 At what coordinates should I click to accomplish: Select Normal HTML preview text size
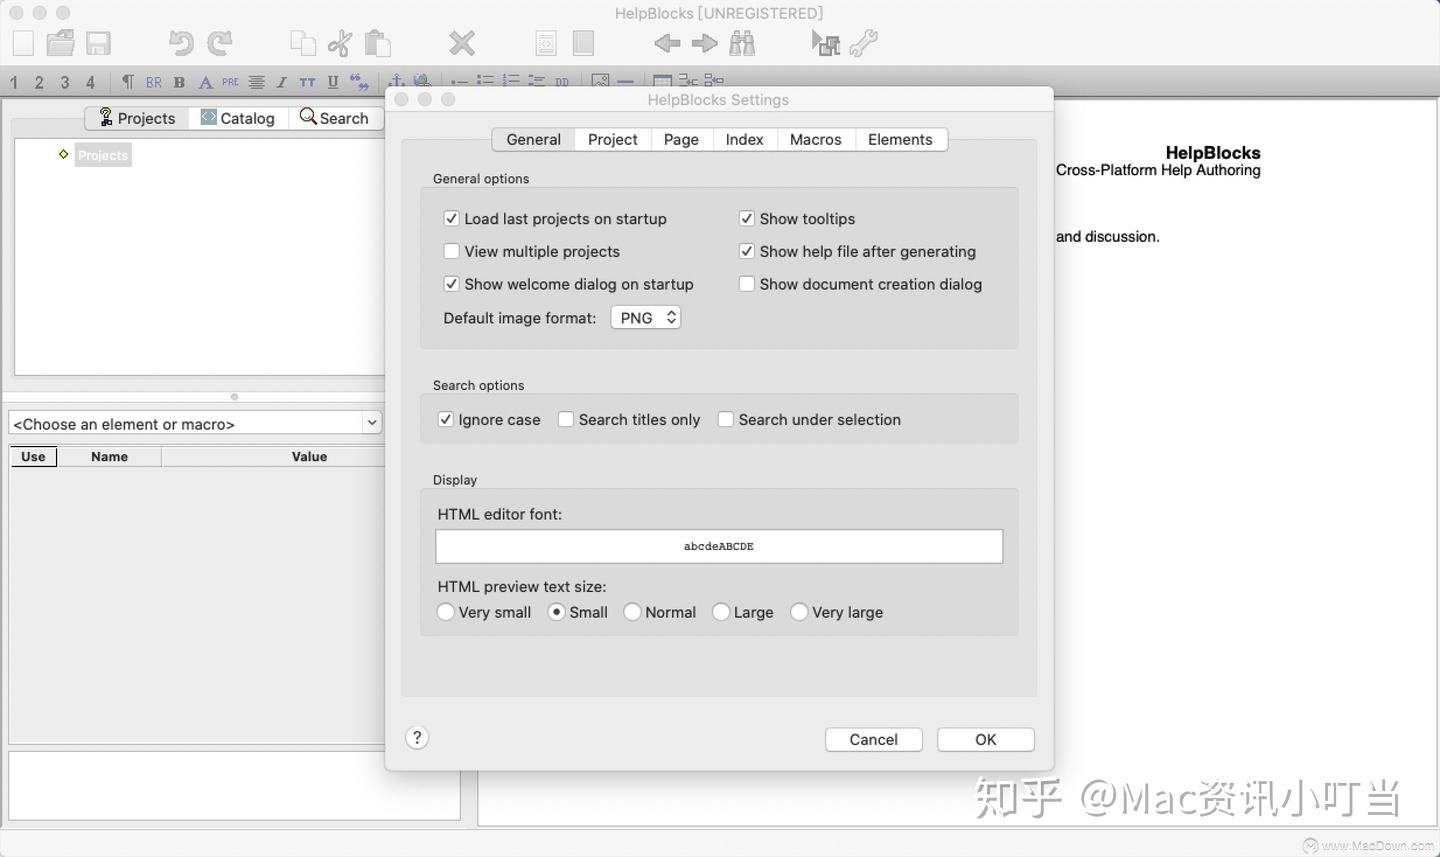[x=631, y=611]
